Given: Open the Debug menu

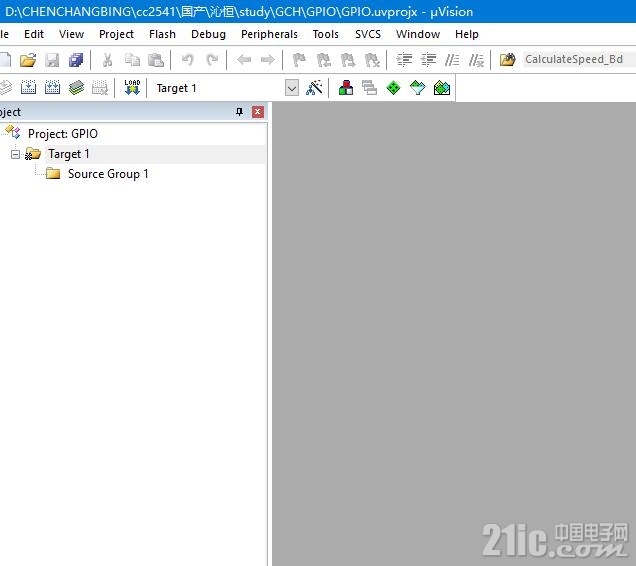Looking at the screenshot, I should (208, 34).
